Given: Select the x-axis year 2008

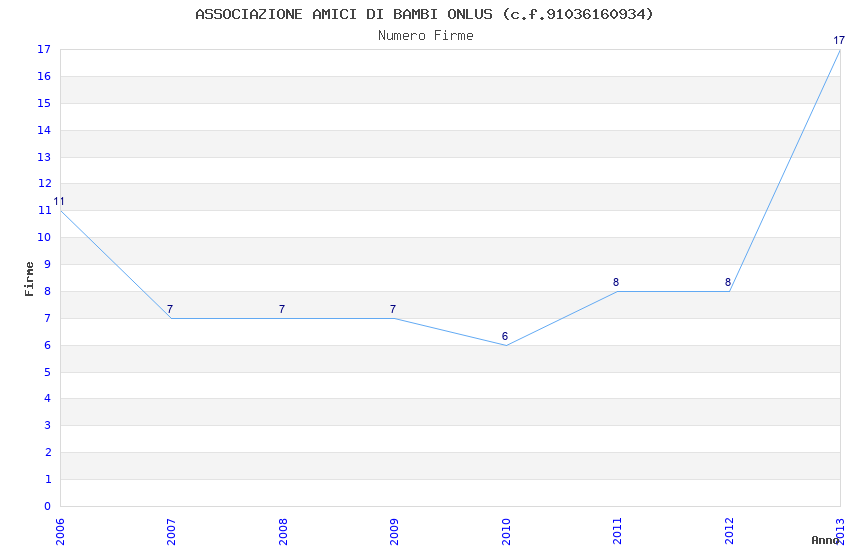Looking at the screenshot, I should click(x=283, y=531).
